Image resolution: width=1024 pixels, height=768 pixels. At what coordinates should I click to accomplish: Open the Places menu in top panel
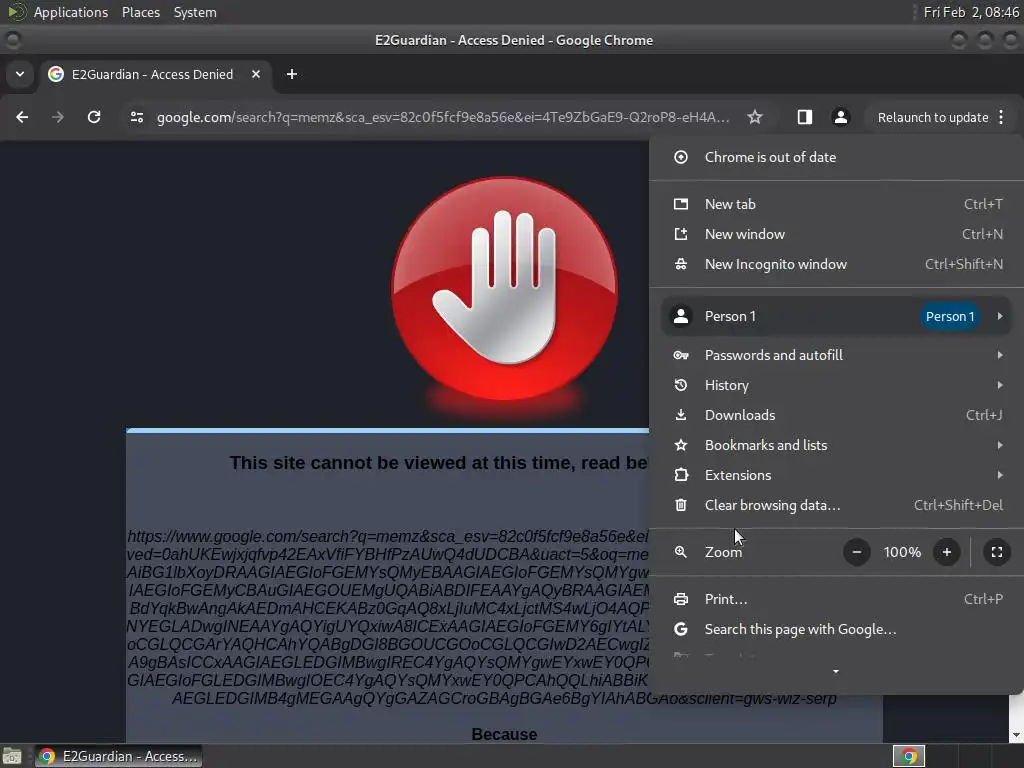click(x=141, y=12)
